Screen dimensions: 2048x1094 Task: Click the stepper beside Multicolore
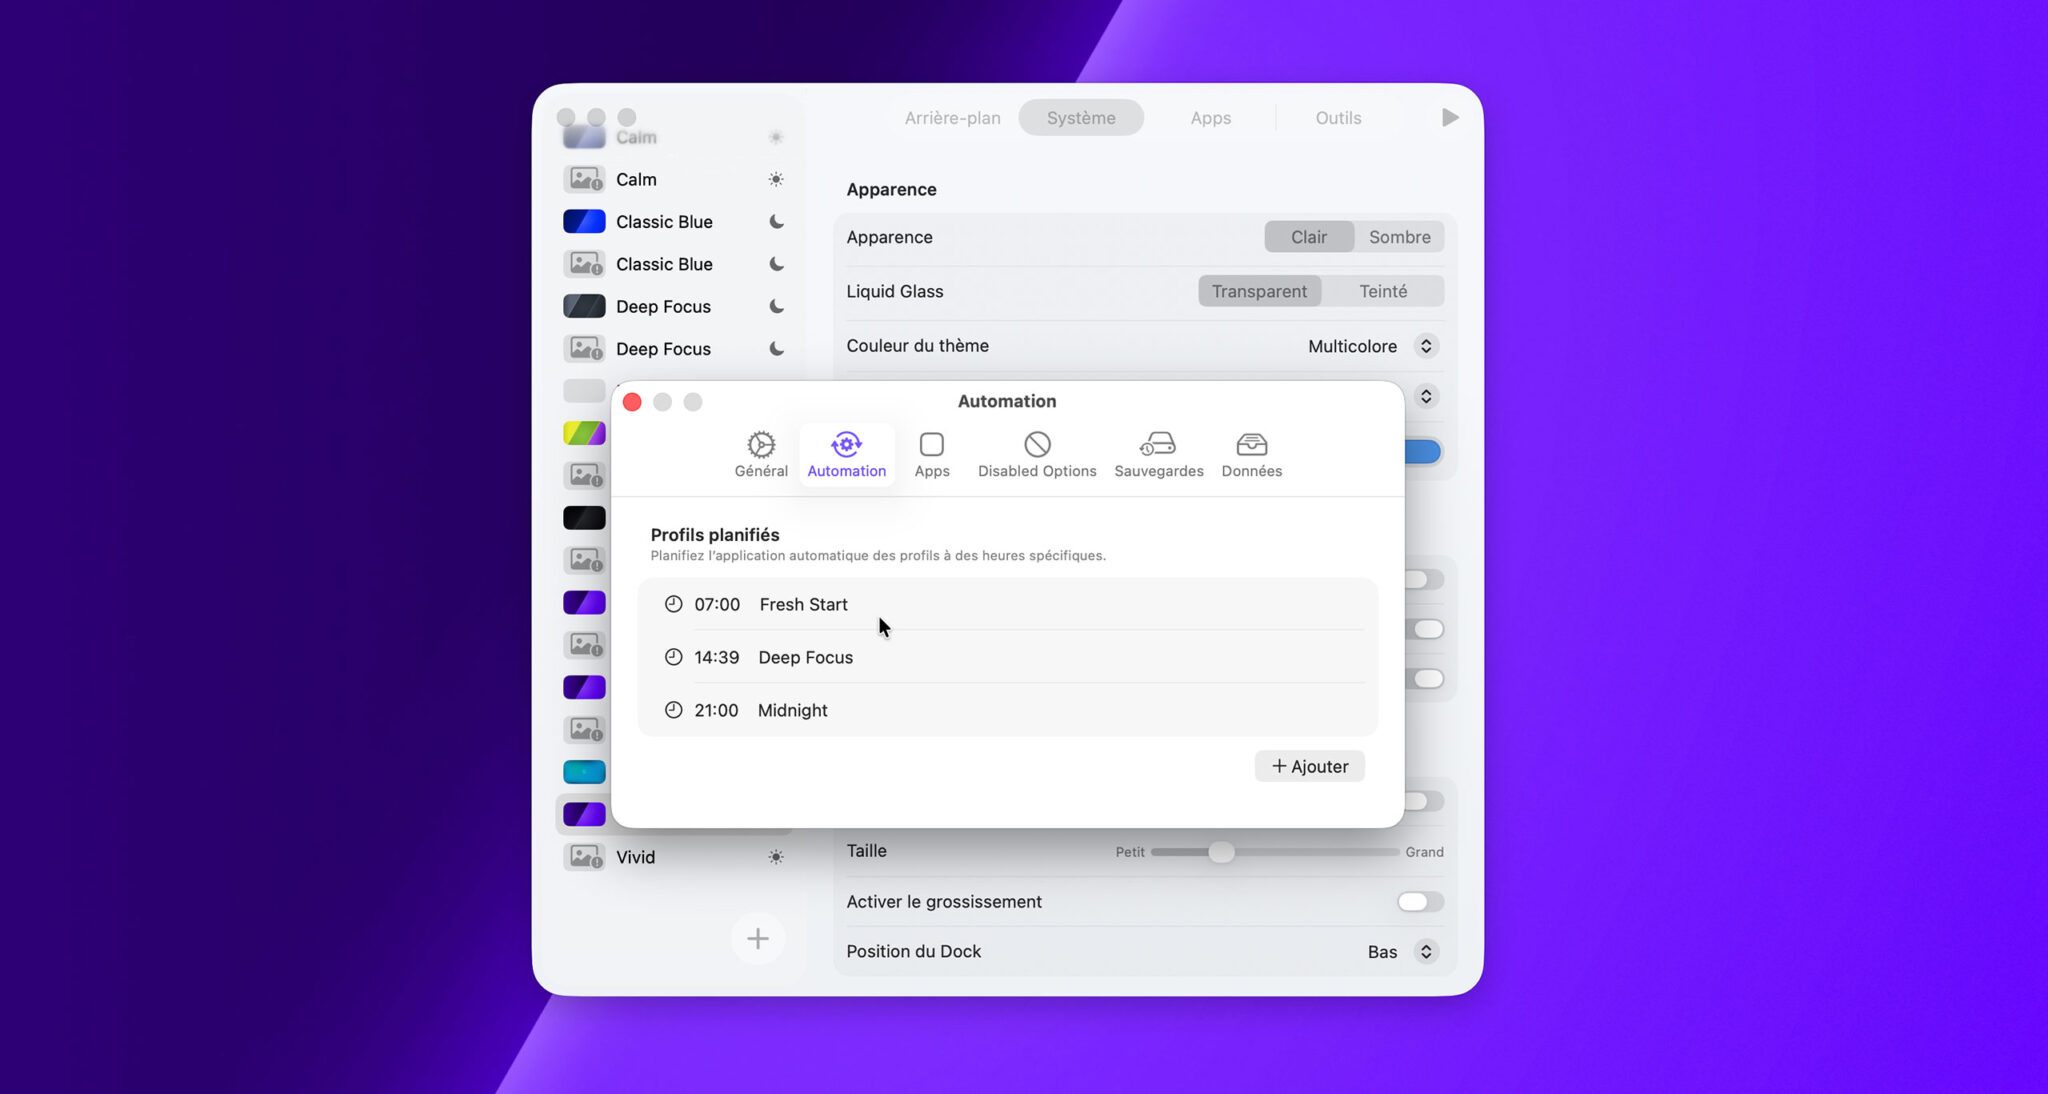(x=1427, y=345)
